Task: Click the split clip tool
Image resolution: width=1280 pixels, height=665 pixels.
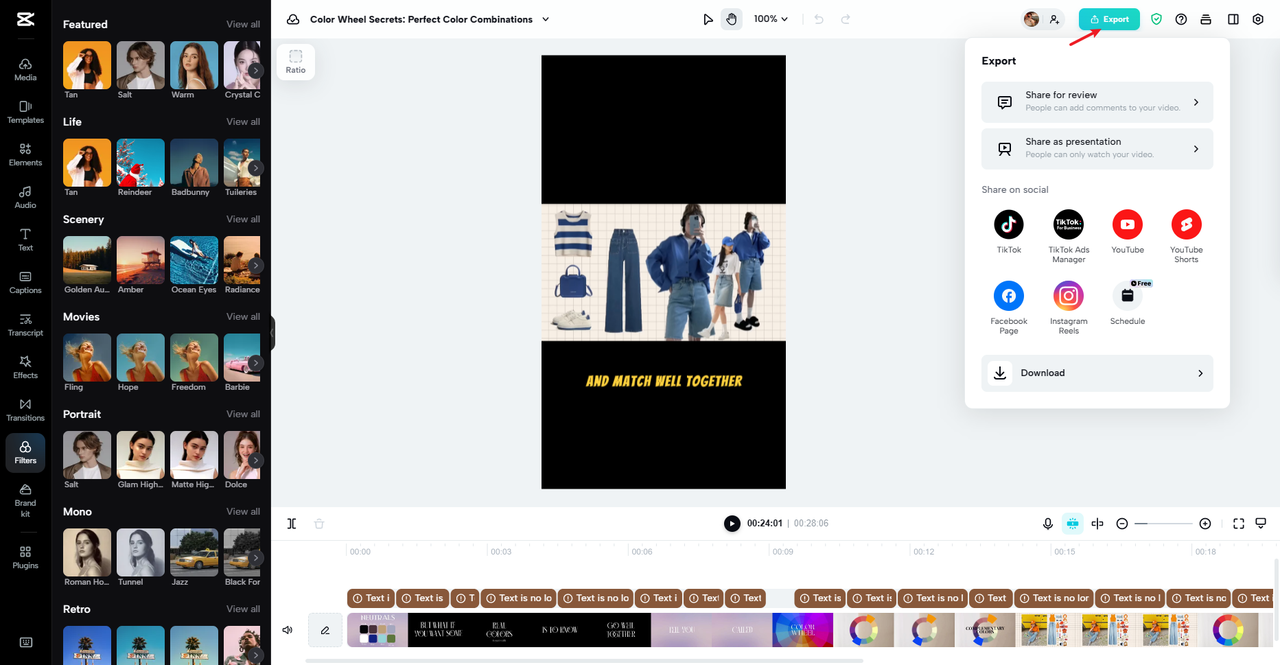Action: (291, 523)
